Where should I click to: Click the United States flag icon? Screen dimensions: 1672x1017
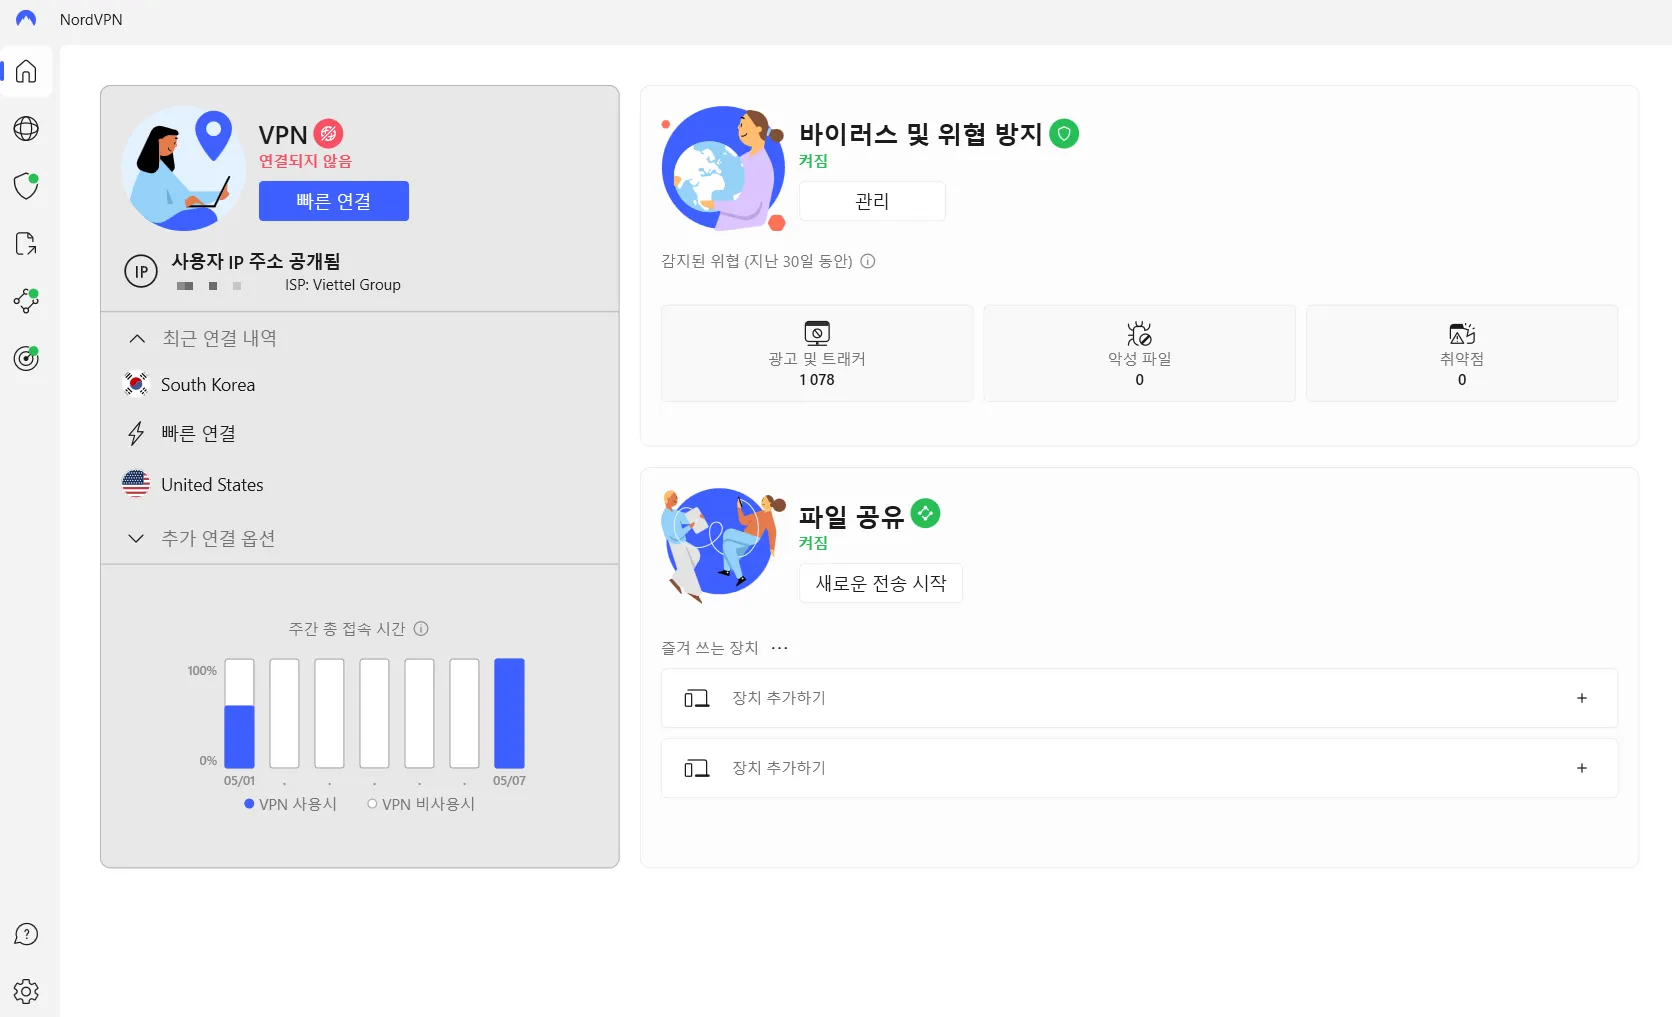tap(136, 484)
